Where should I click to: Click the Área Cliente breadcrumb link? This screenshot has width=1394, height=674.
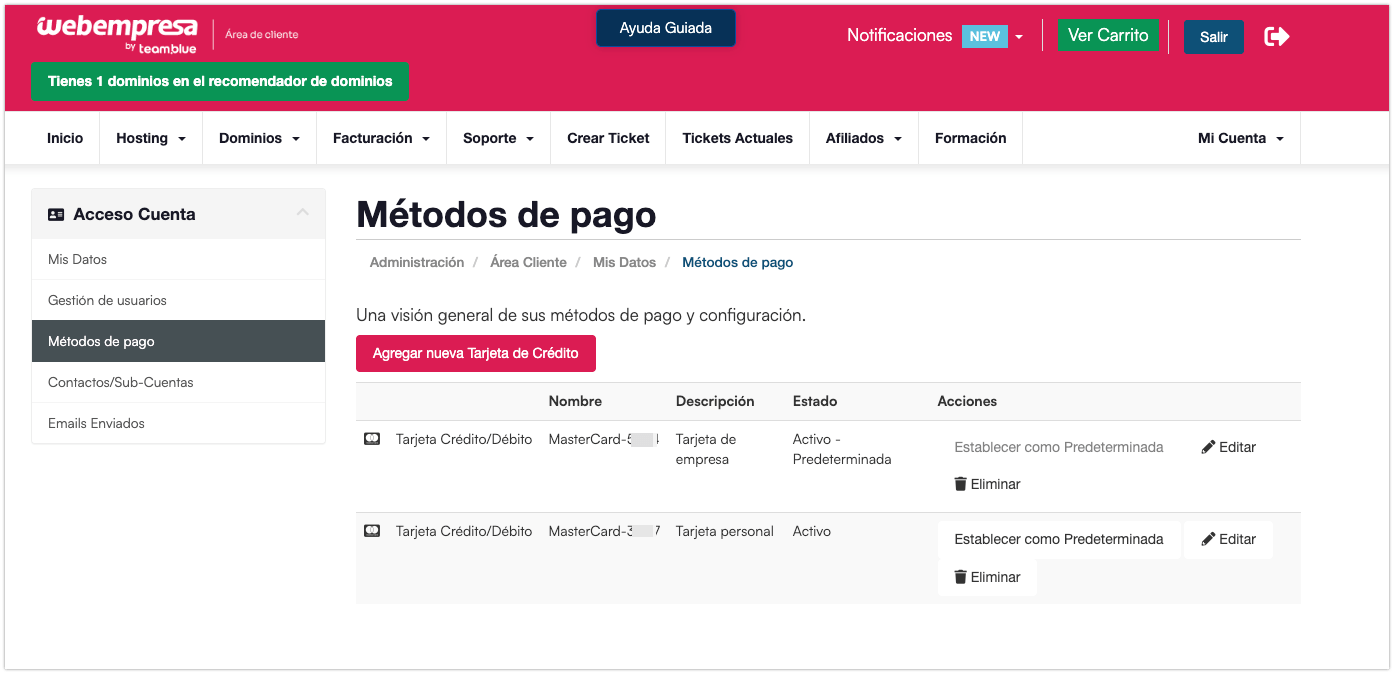[528, 262]
